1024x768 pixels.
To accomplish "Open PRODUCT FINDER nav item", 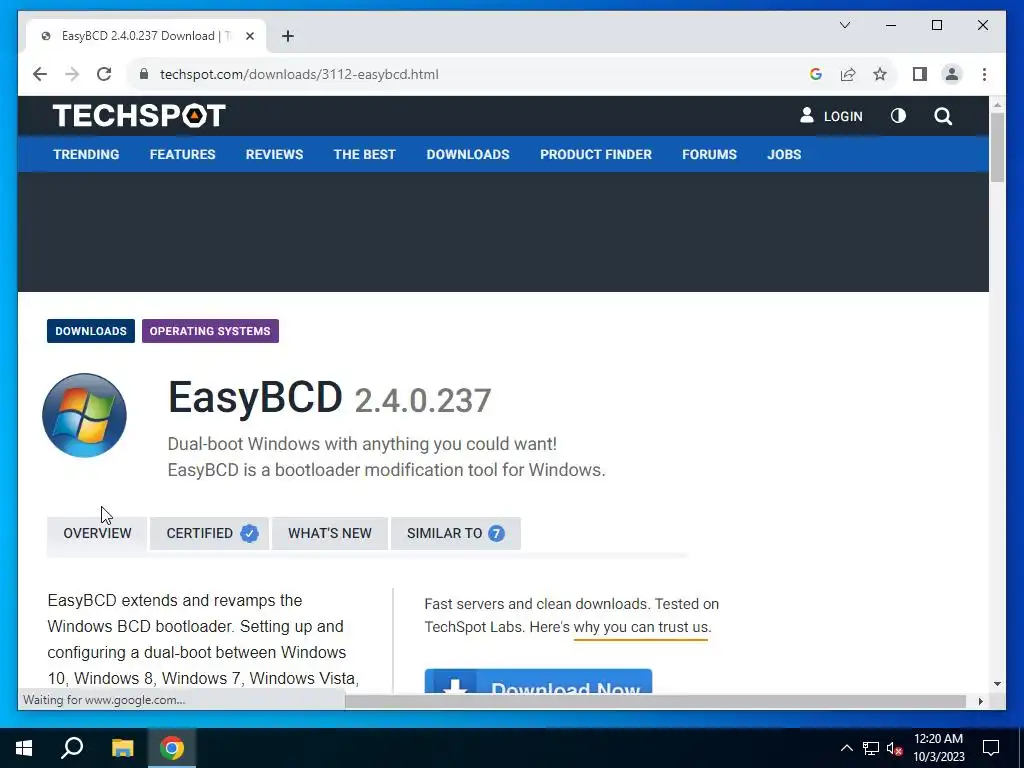I will click(x=596, y=155).
